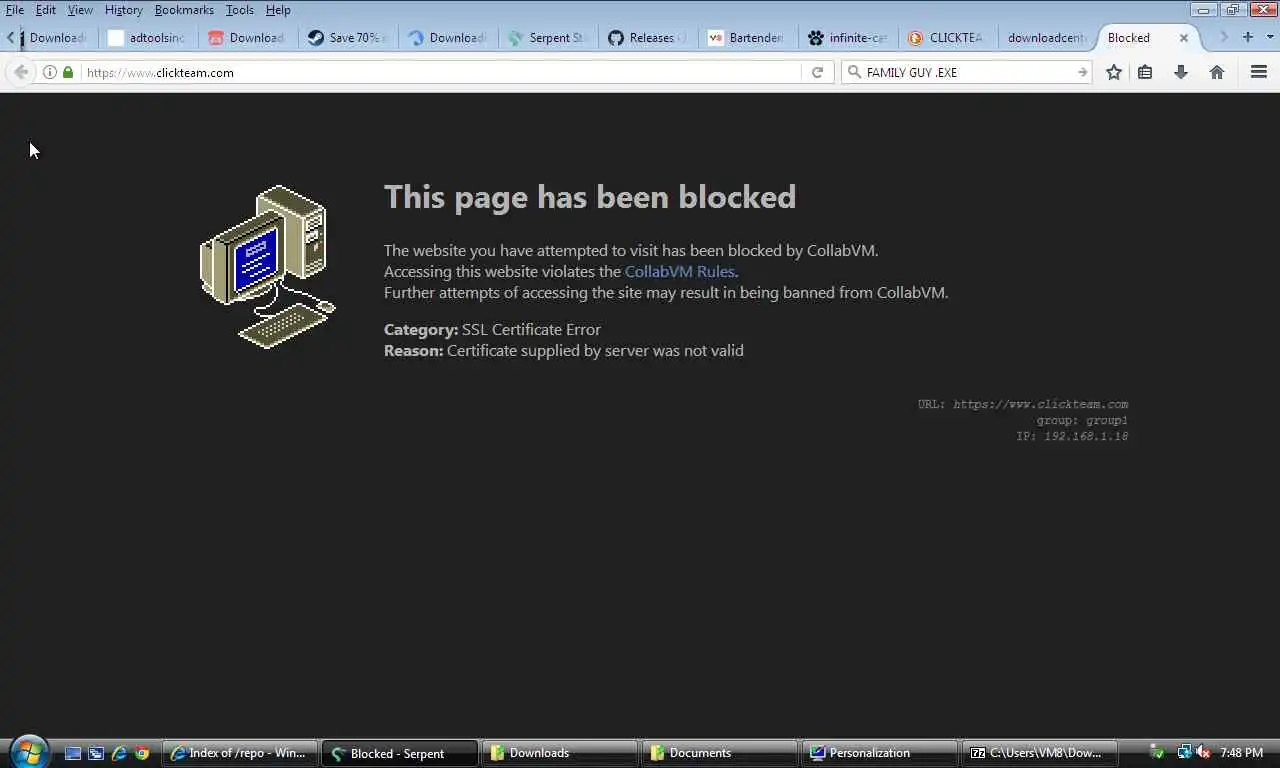List all tabs dropdown arrow

coord(1270,37)
